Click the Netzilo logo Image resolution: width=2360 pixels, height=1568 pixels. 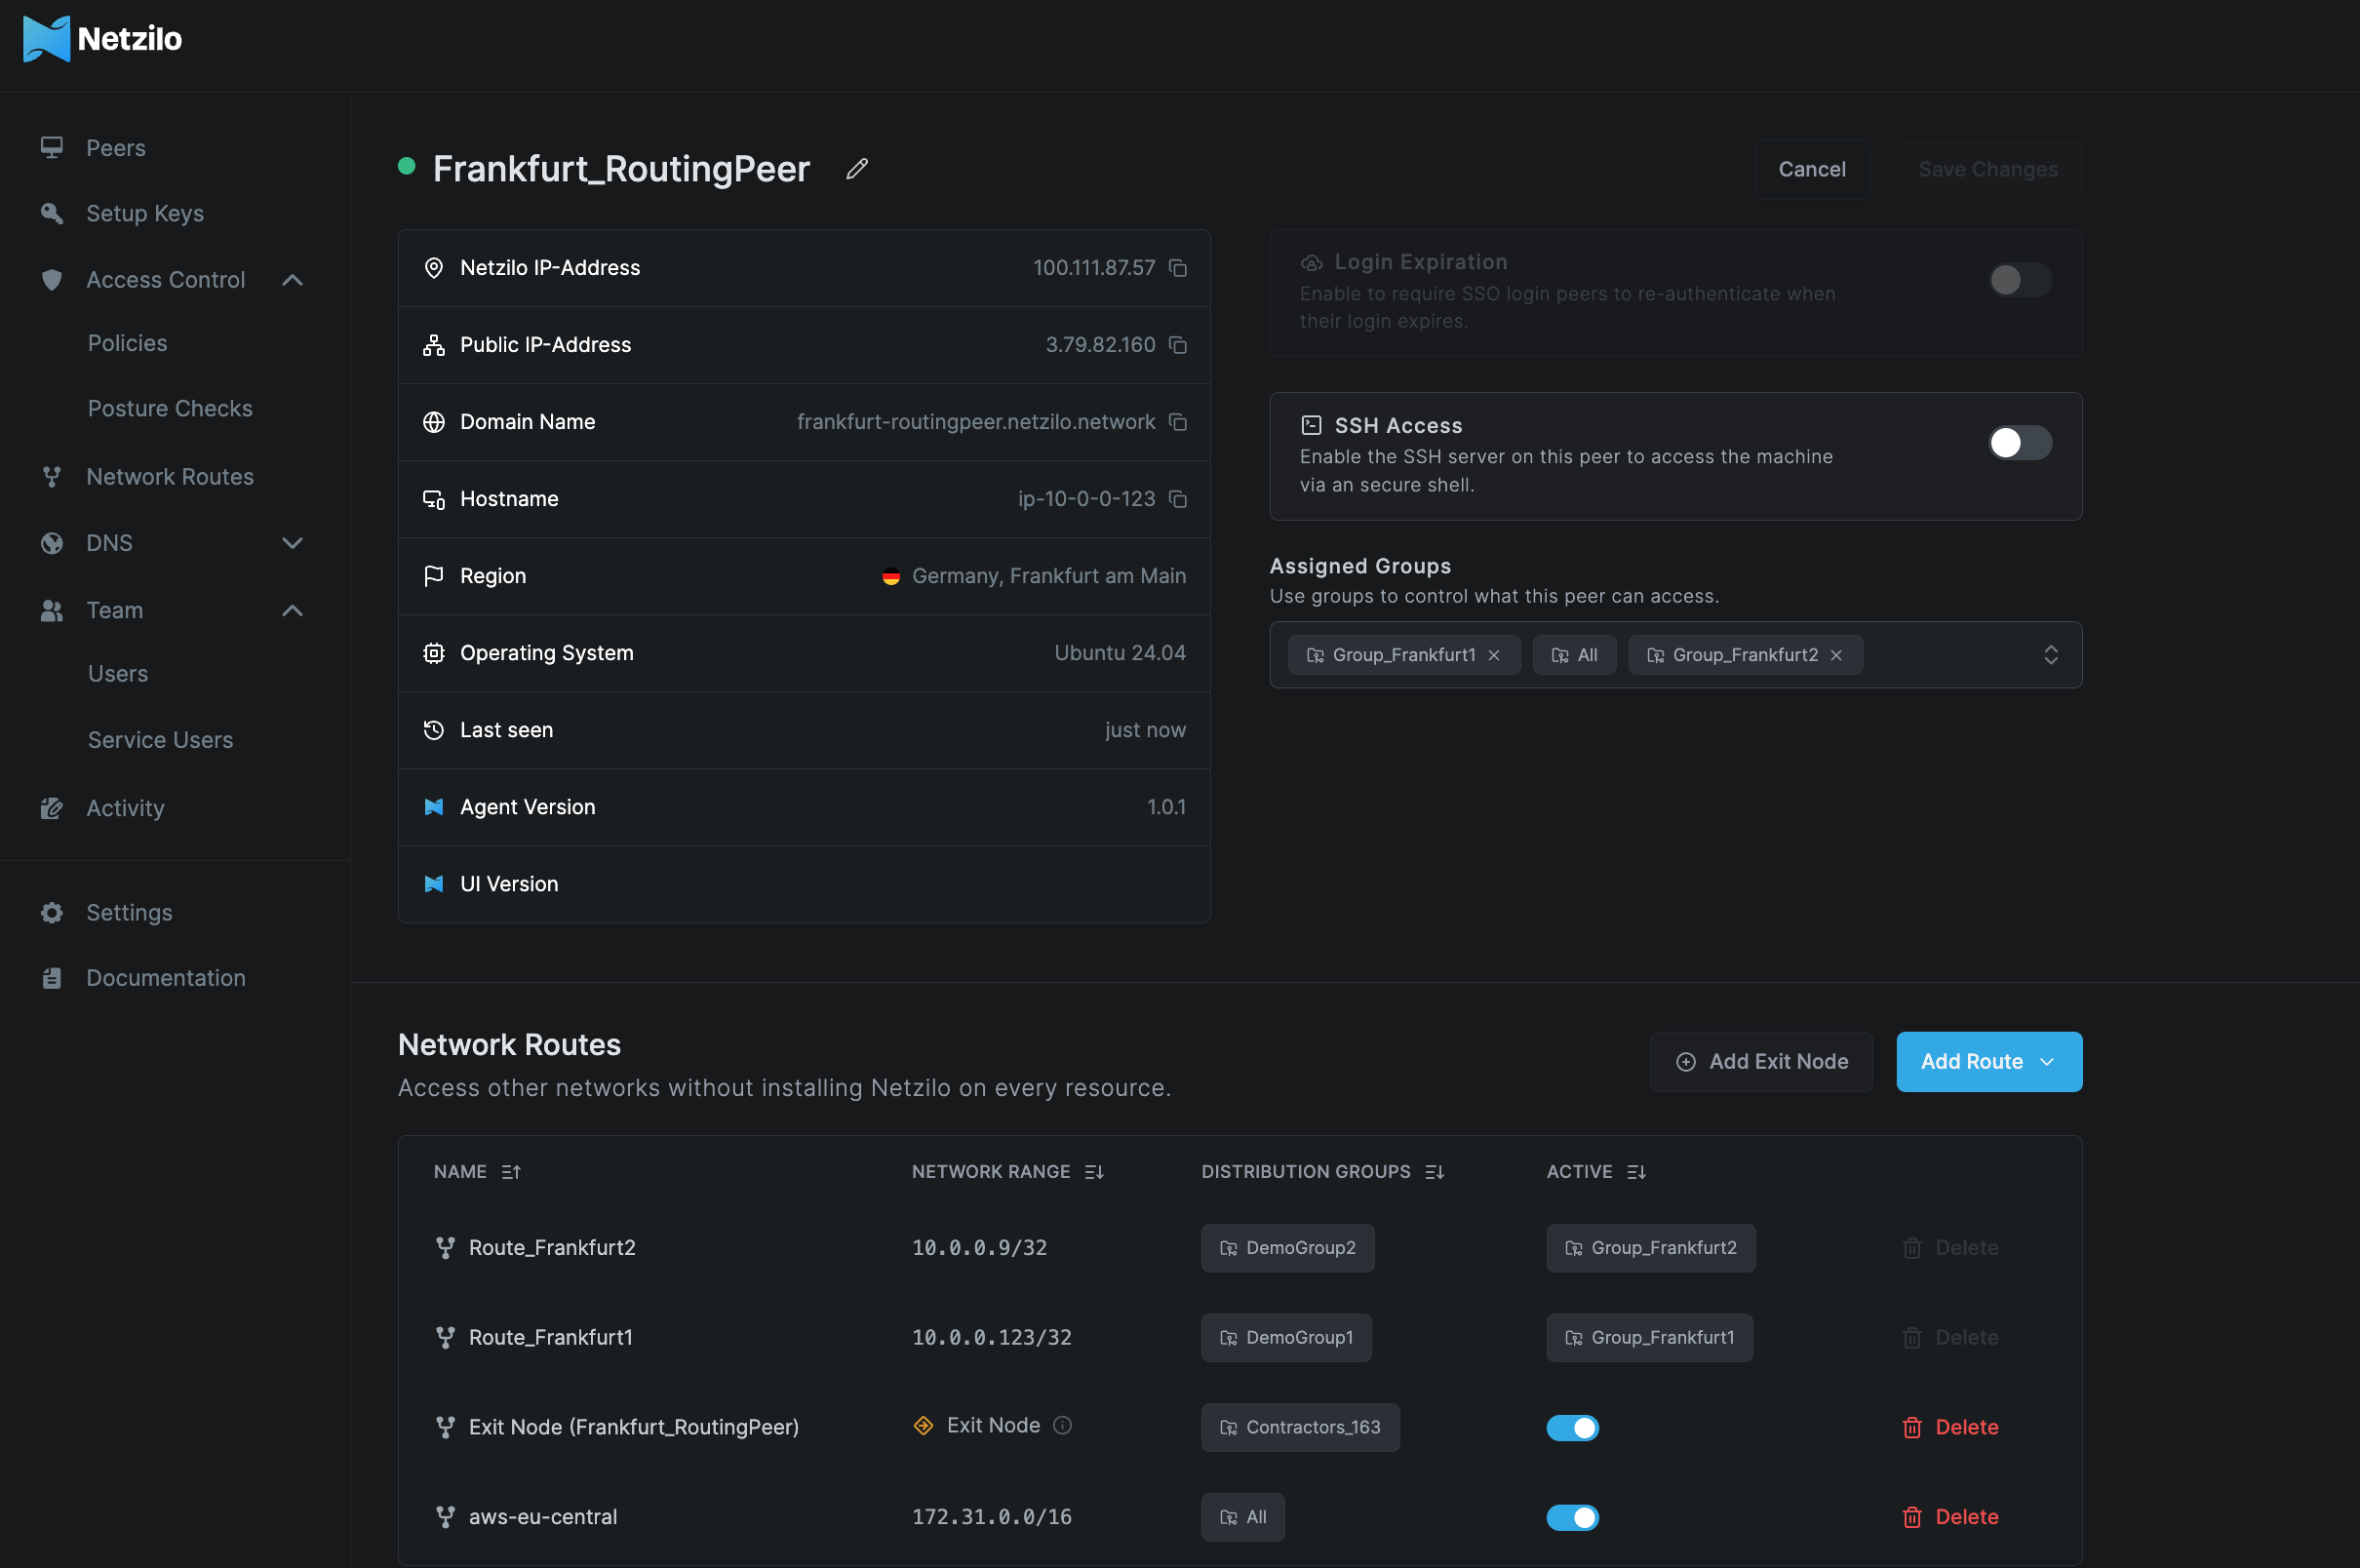(102, 39)
